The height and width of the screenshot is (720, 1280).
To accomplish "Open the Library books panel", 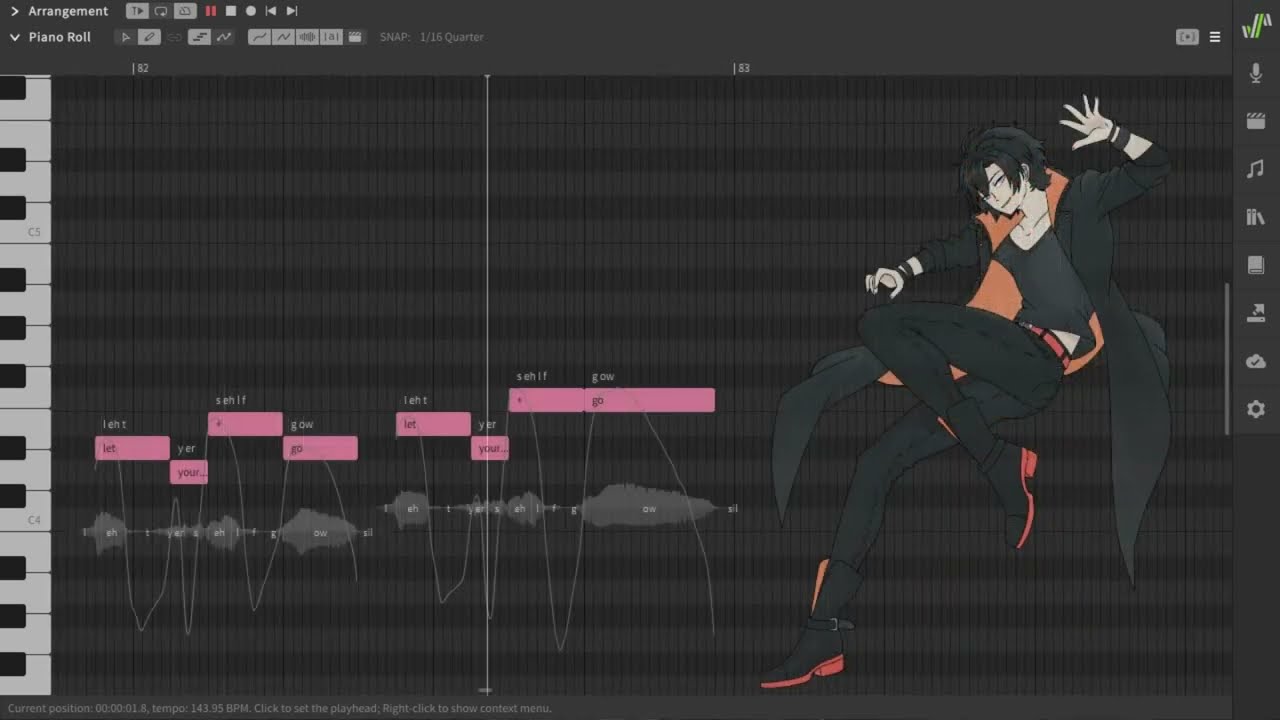I will tap(1256, 217).
